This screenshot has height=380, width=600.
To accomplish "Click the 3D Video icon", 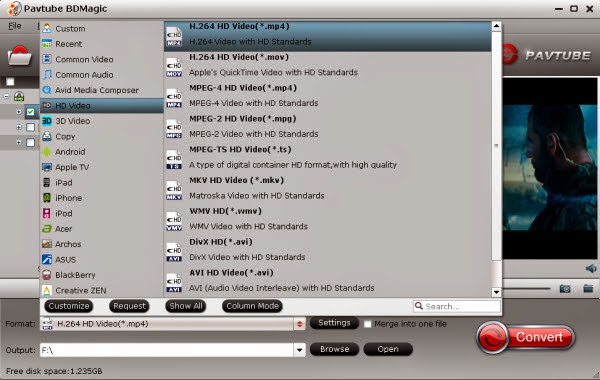I will tap(47, 121).
